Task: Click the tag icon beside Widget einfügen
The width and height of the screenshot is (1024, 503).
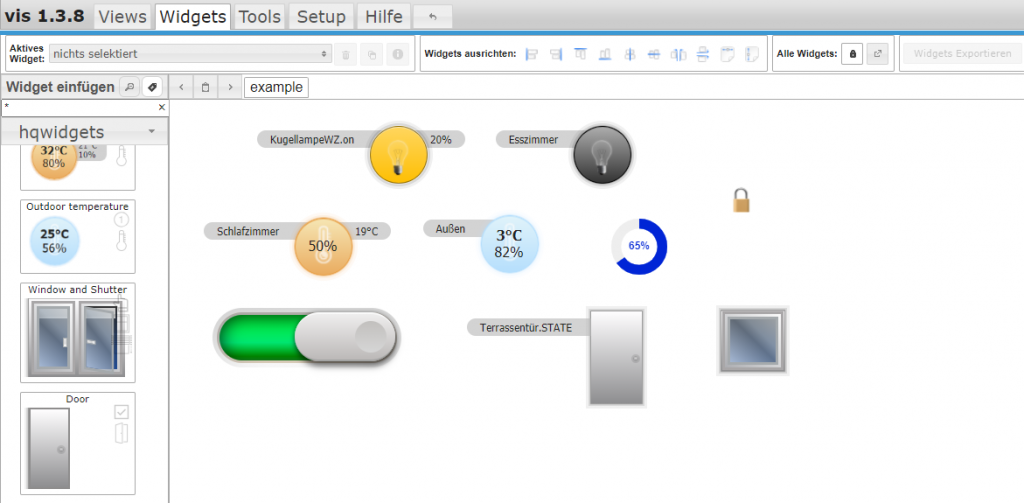Action: click(x=152, y=87)
